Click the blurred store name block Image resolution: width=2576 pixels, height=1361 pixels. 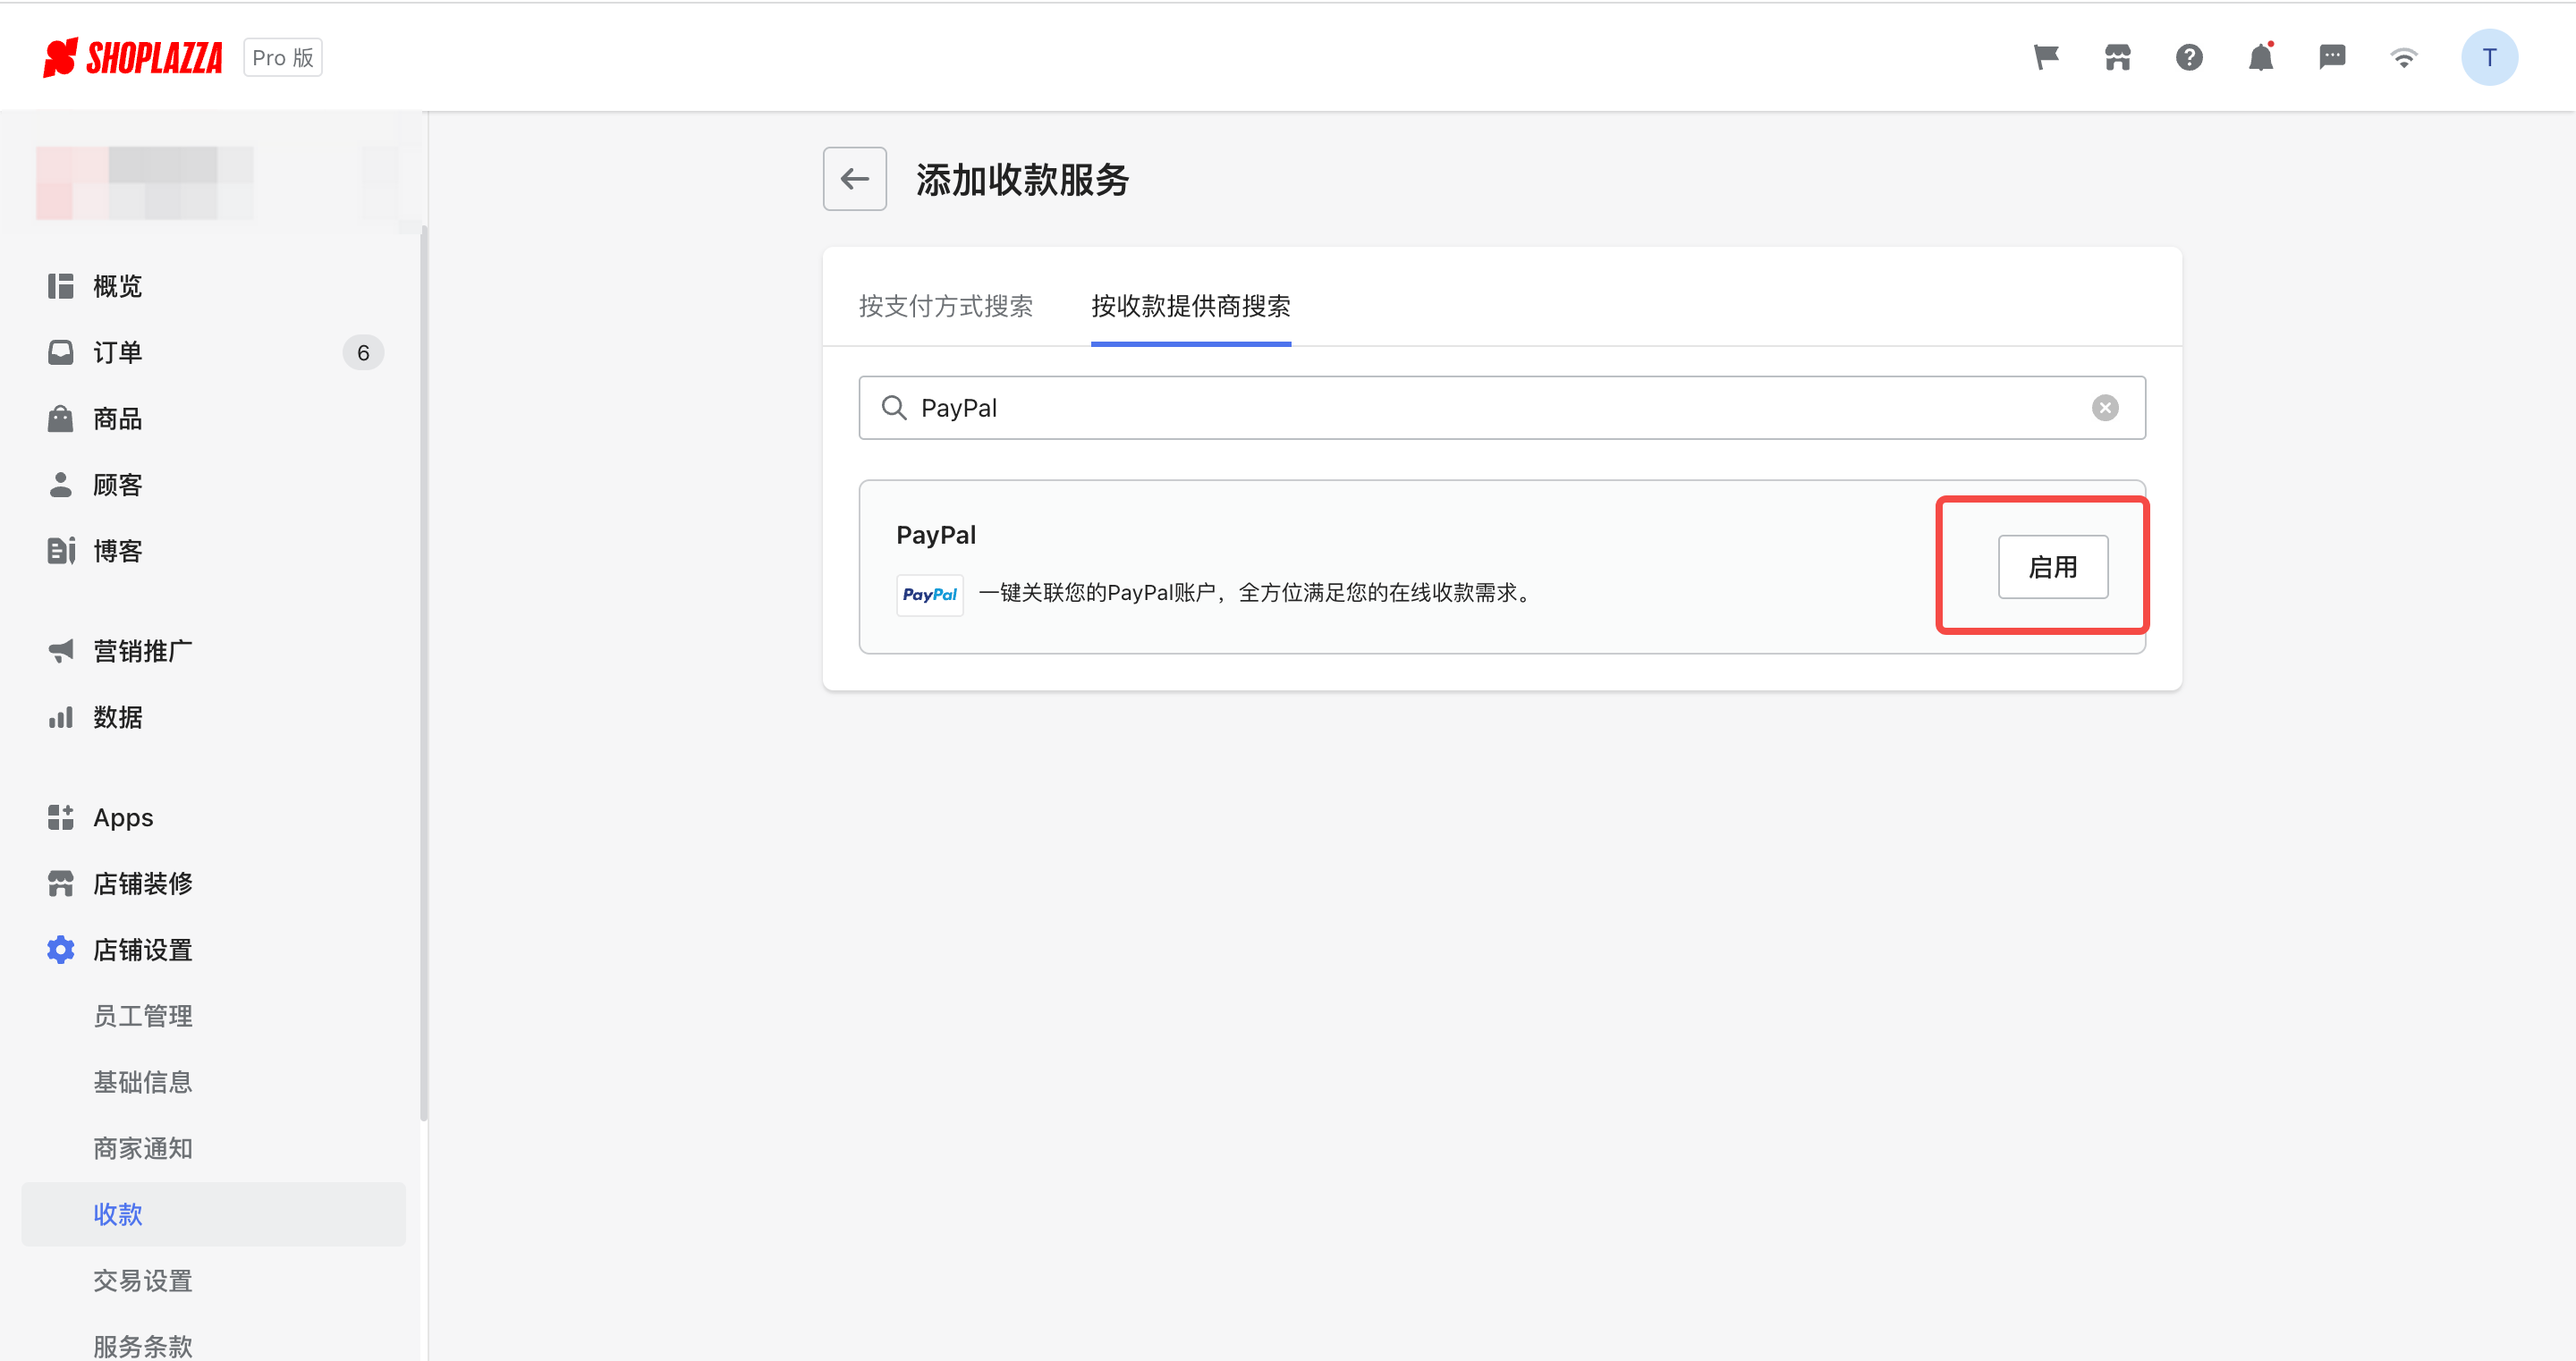[145, 183]
